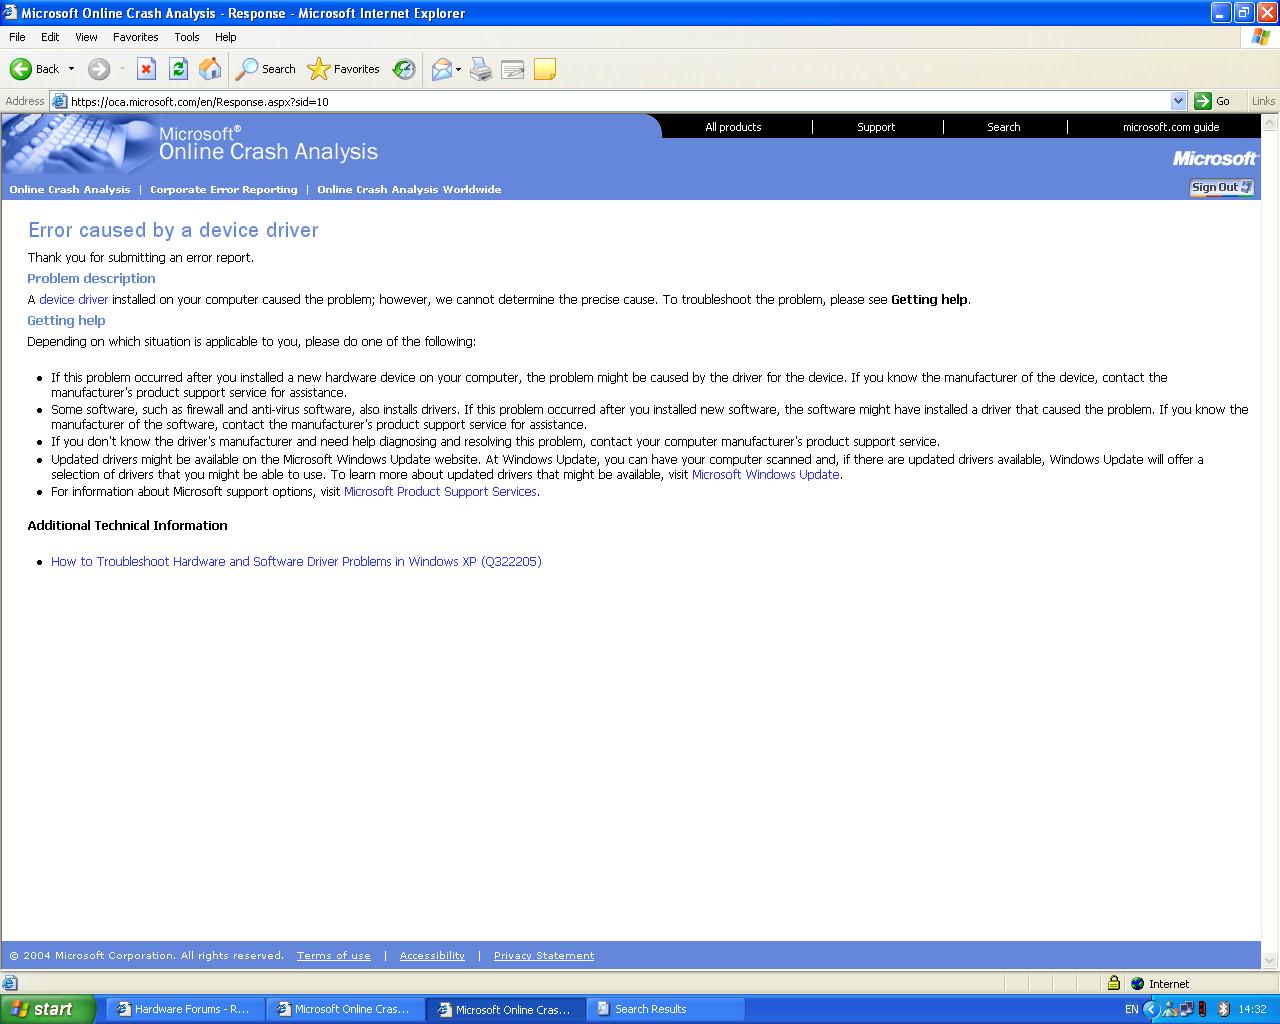
Task: Select Online Crash Analysis Worldwide tab
Action: 409,189
